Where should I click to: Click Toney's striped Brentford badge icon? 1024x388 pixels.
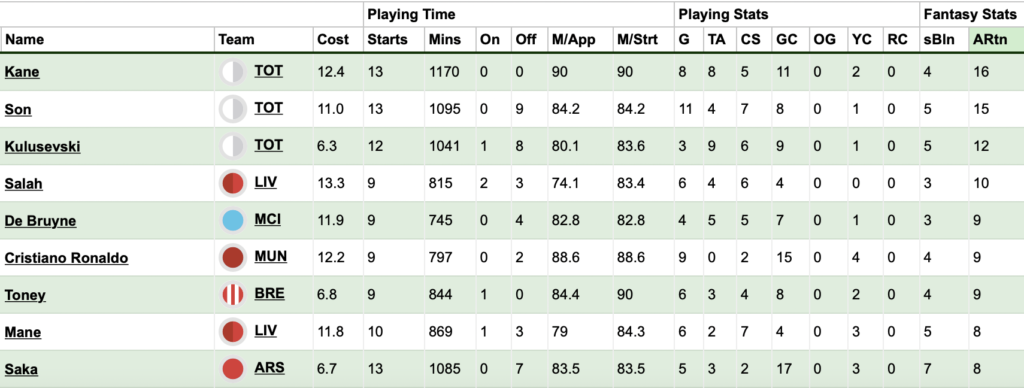click(233, 295)
